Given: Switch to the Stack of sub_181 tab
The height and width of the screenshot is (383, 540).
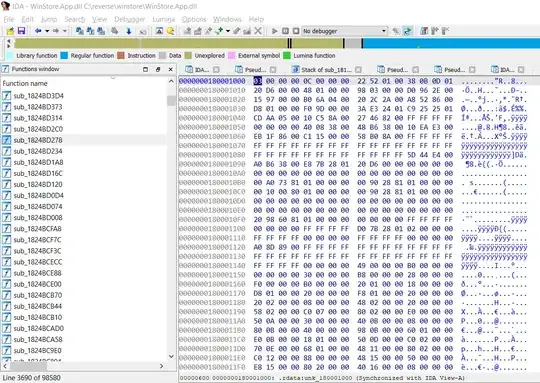Looking at the screenshot, I should (326, 70).
